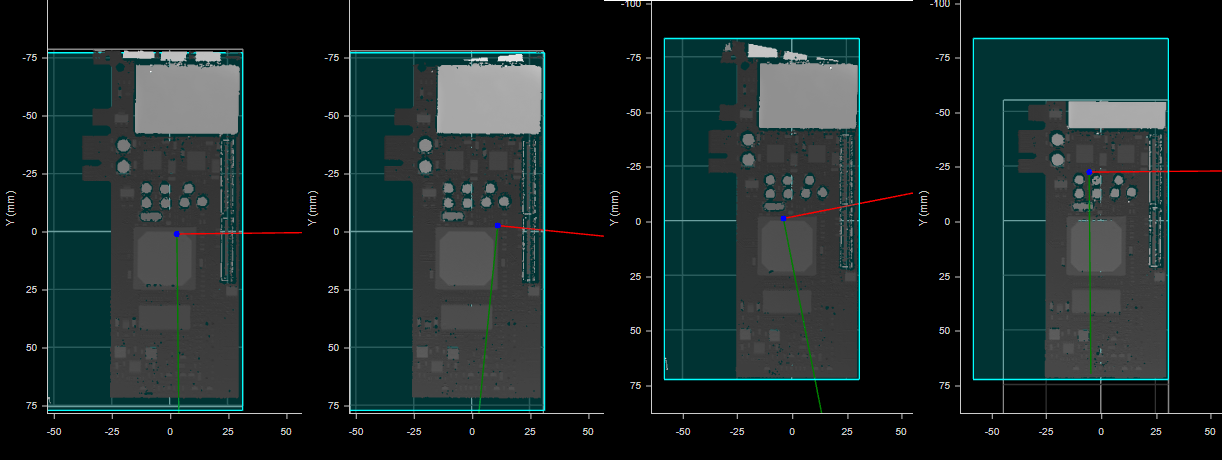Viewport: 1222px width, 460px height.
Task: Select the blue origin marker in the second plot
Action: (497, 225)
